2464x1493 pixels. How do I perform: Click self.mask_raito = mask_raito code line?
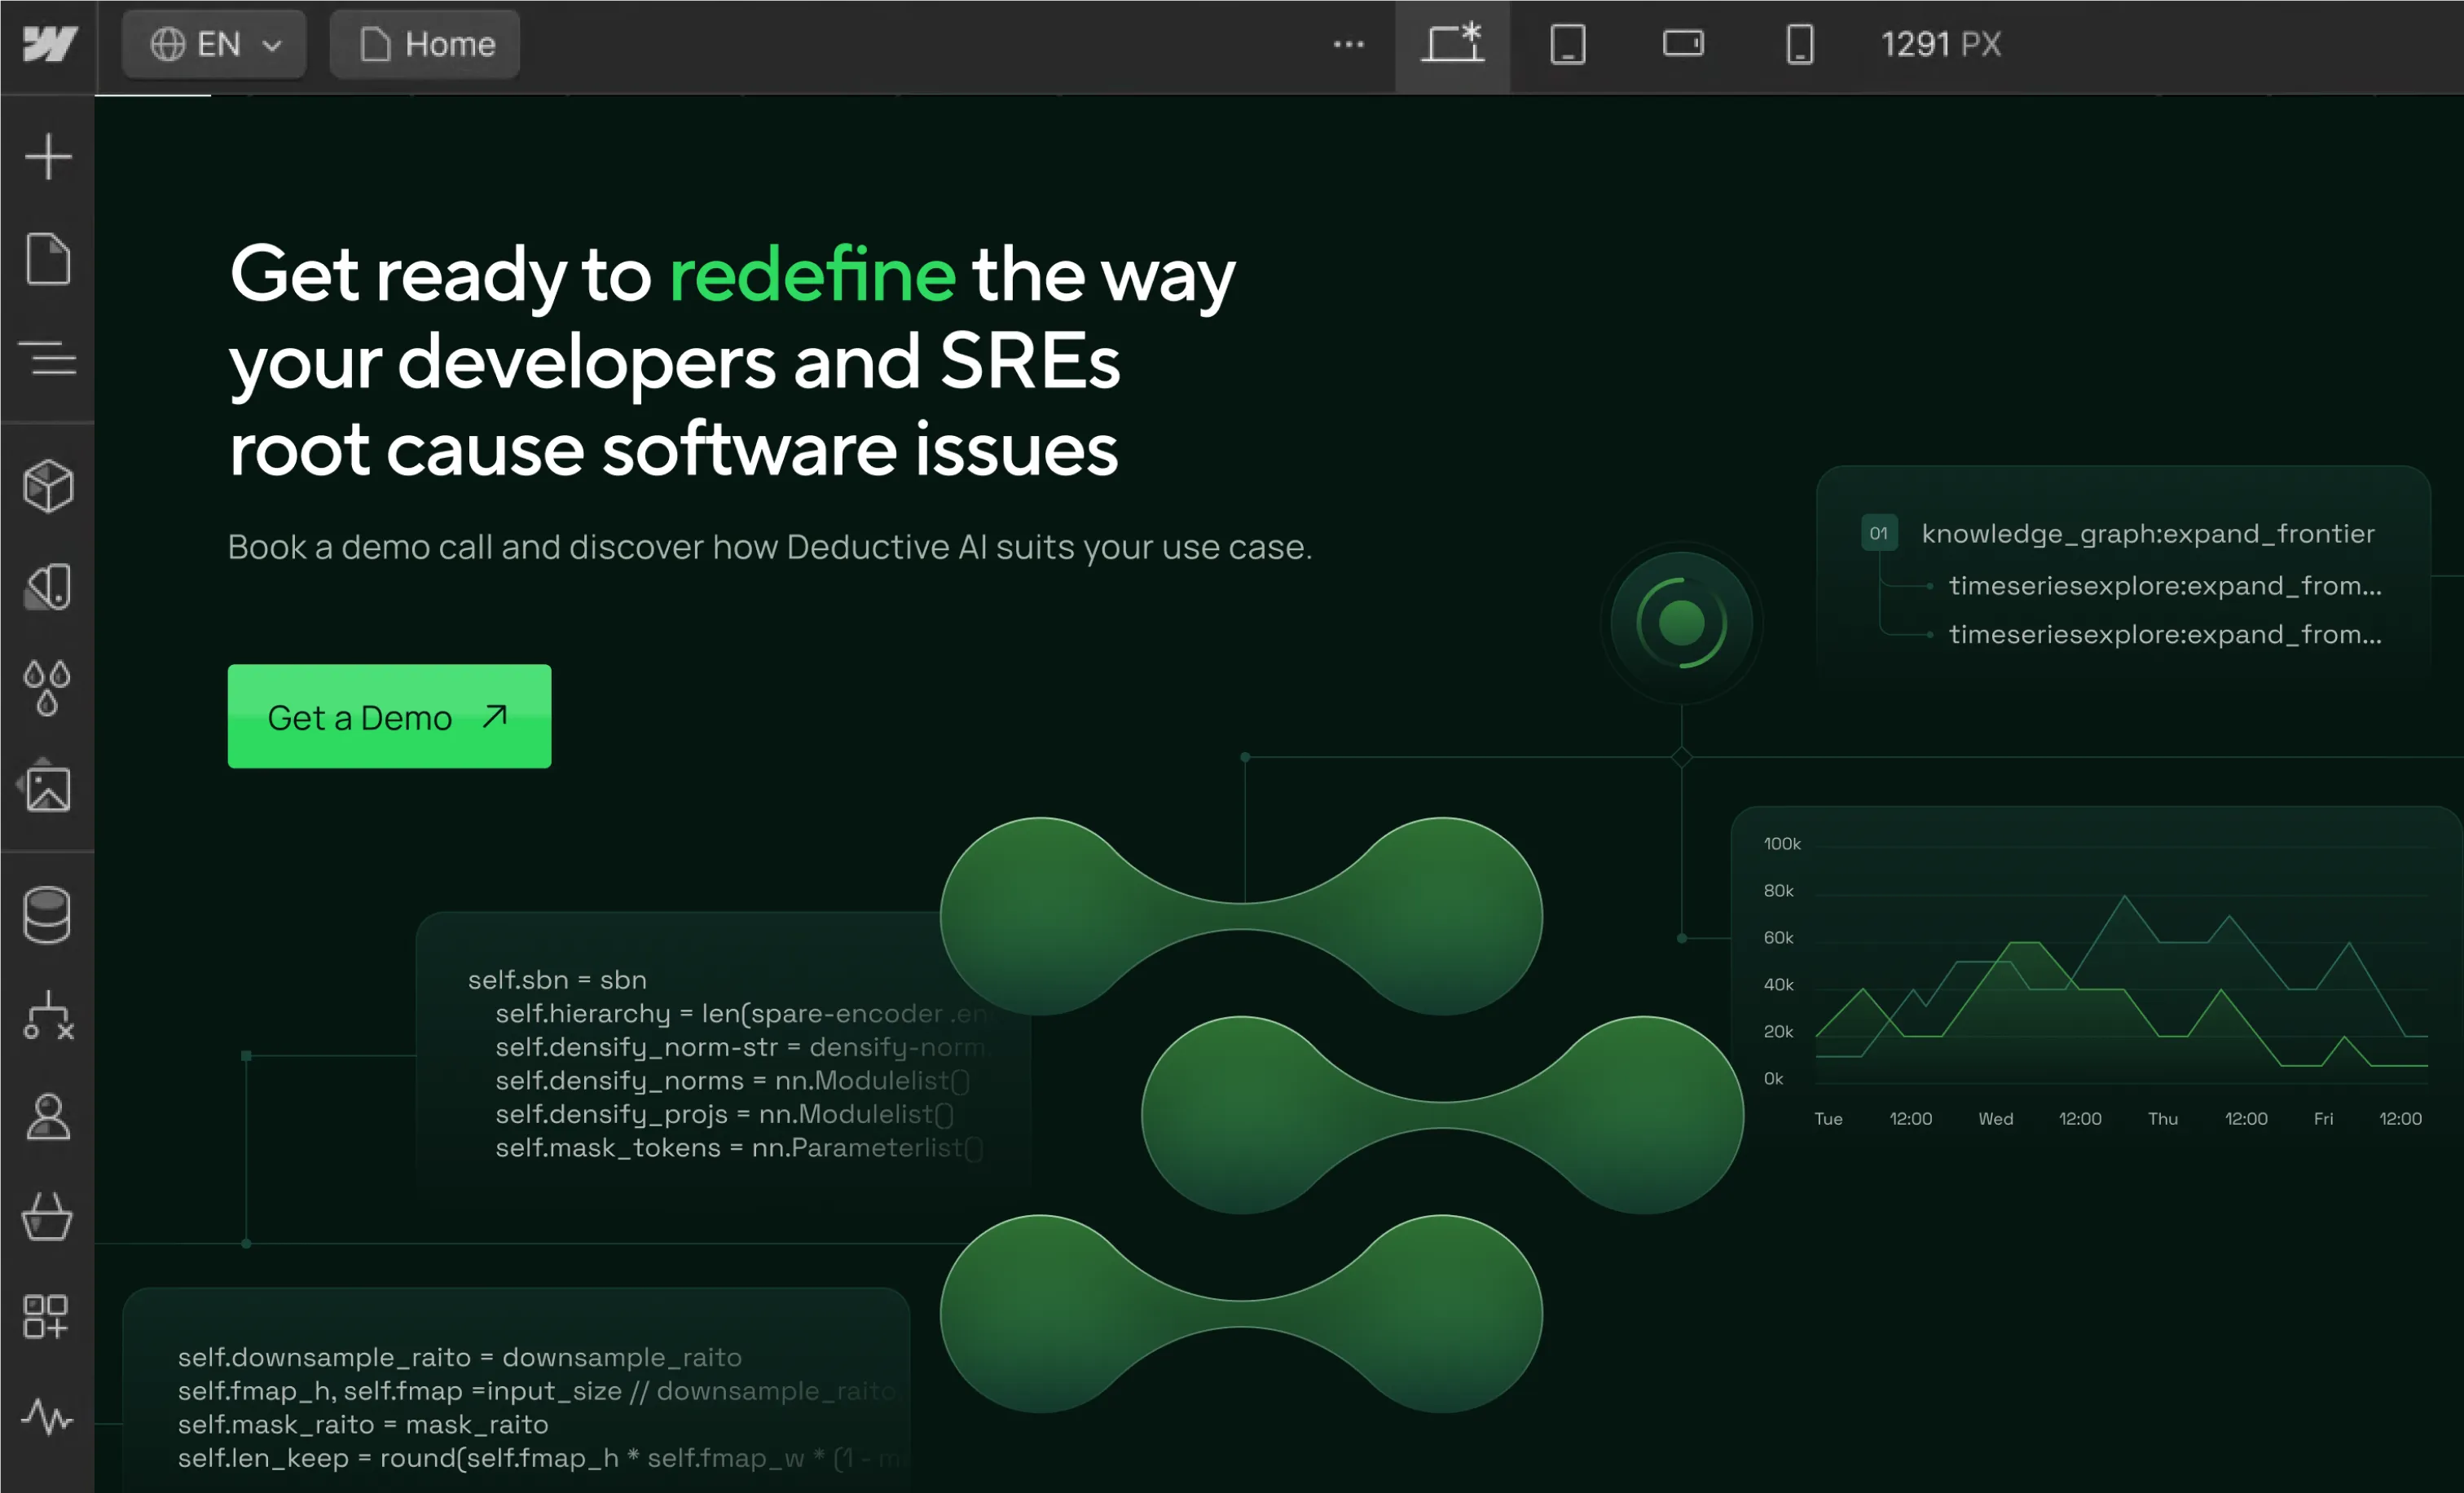coord(363,1424)
